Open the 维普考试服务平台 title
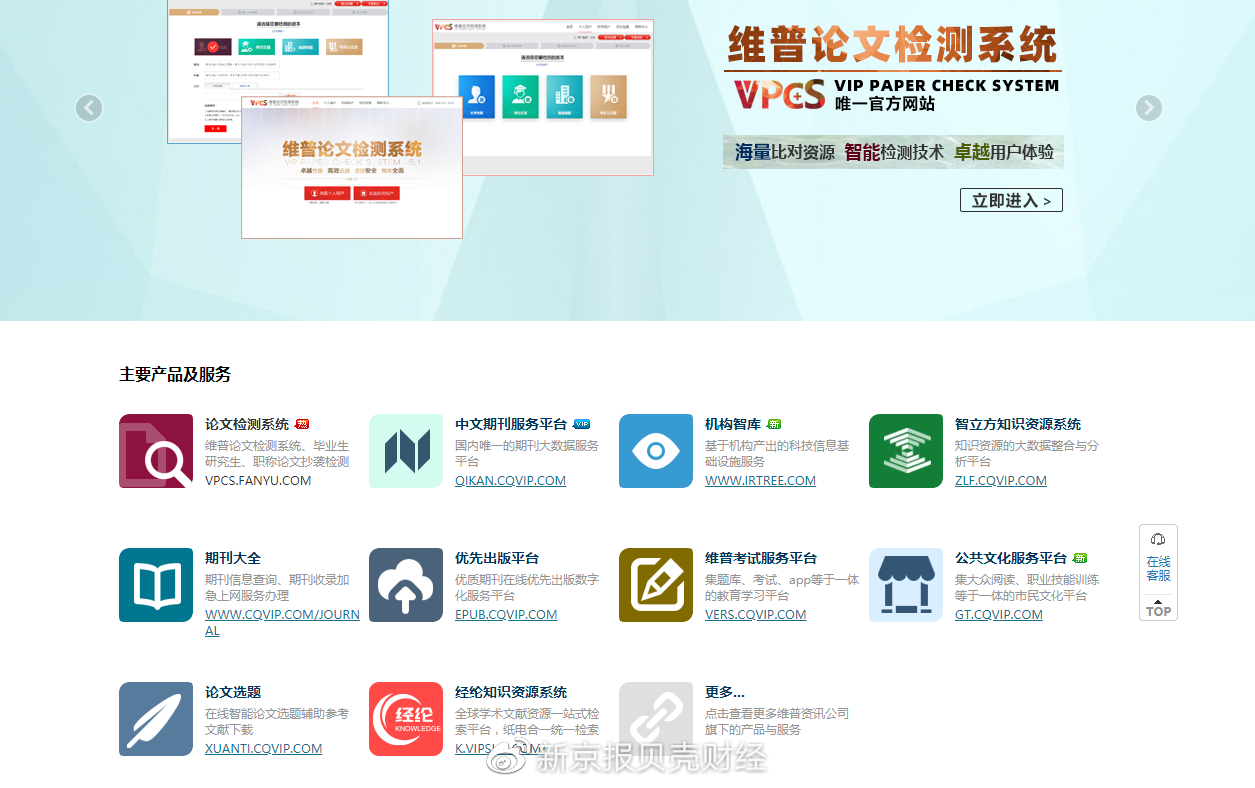Viewport: 1255px width, 788px height. [x=761, y=558]
